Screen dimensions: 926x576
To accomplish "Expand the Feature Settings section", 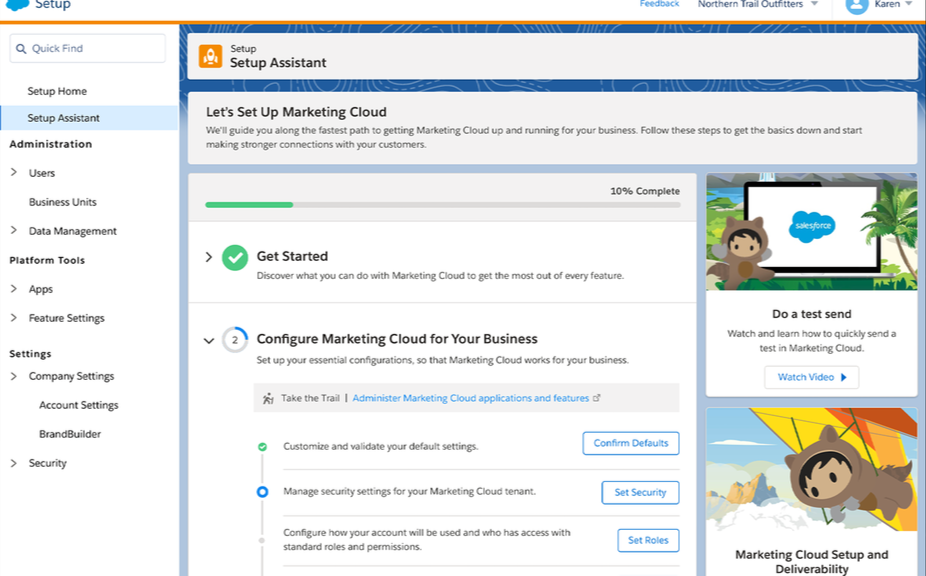I will pos(14,317).
